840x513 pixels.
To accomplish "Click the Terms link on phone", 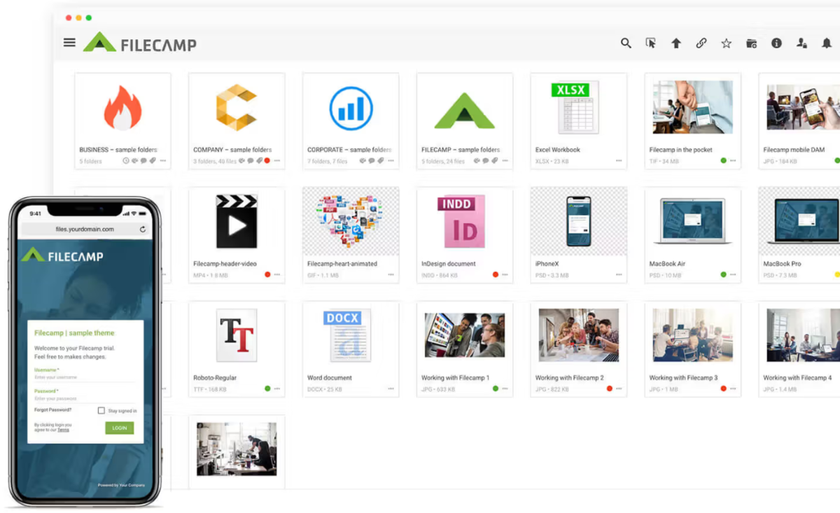I will 63,430.
